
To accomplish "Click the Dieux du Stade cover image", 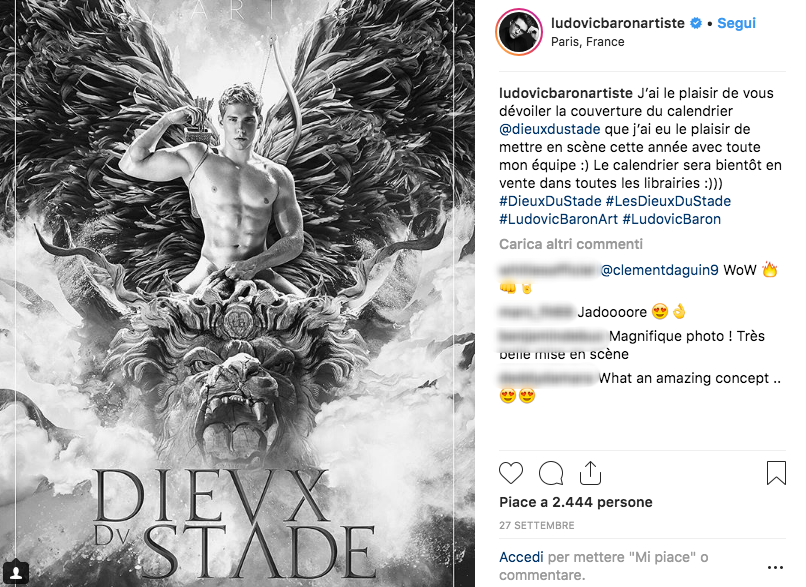I will pyautogui.click(x=237, y=294).
